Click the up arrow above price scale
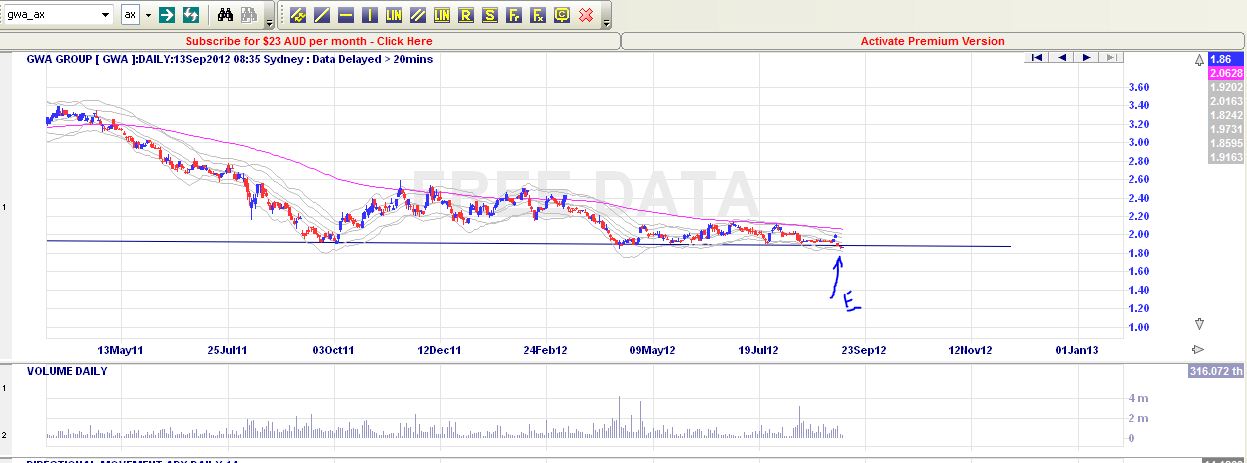This screenshot has height=463, width=1247. 1199,60
